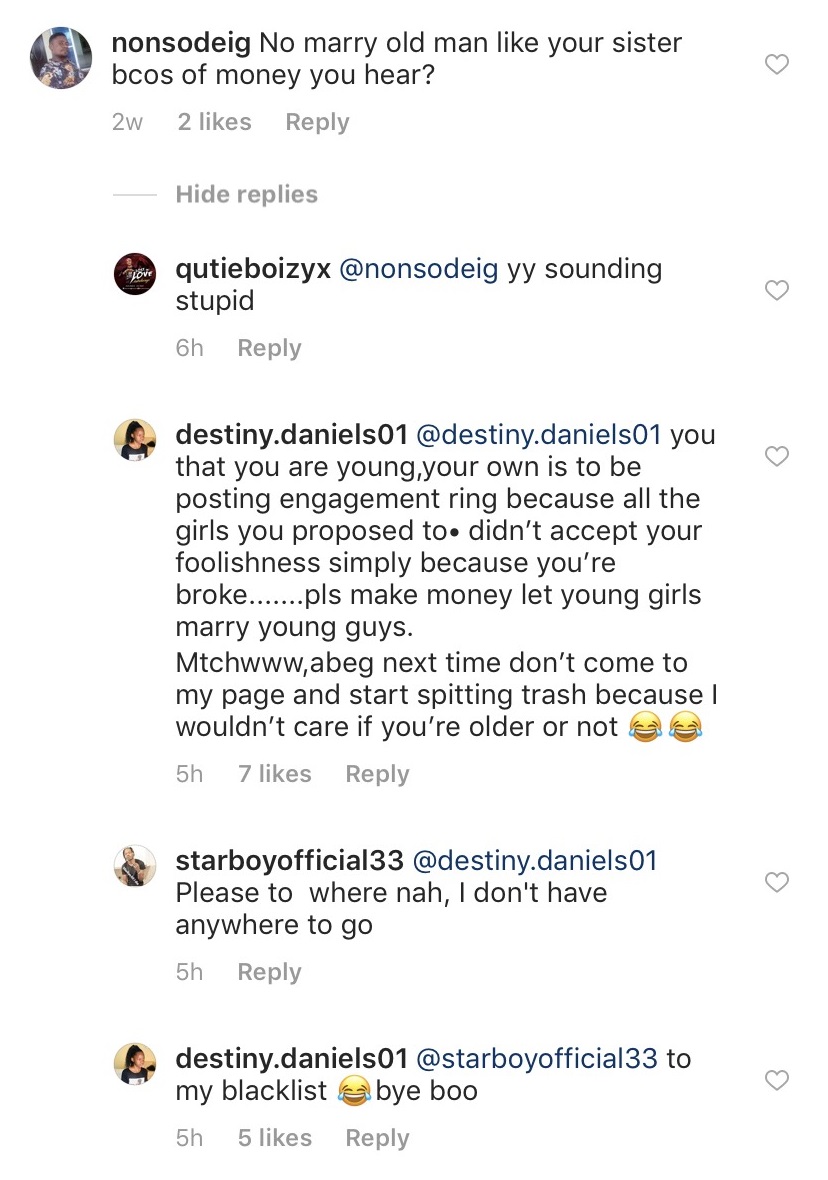The height and width of the screenshot is (1180, 828).
Task: Open username nonsodeig at top
Action: [x=181, y=44]
